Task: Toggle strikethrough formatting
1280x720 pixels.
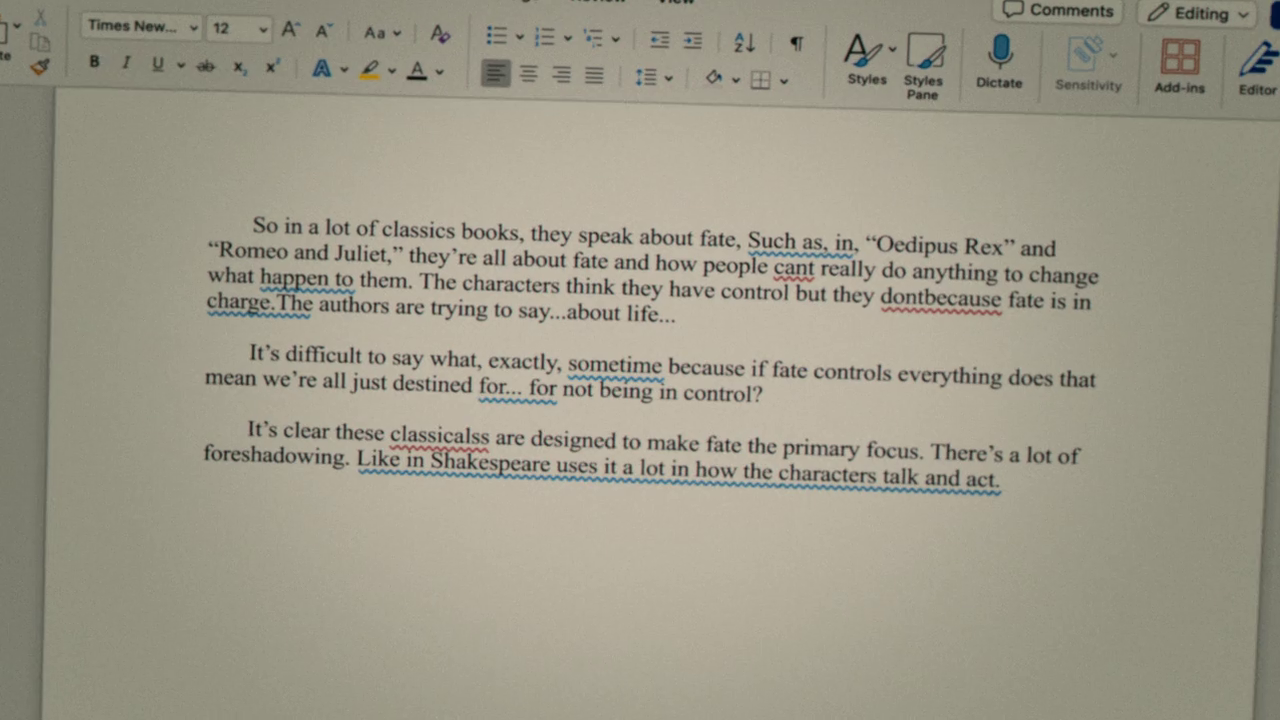Action: 206,66
